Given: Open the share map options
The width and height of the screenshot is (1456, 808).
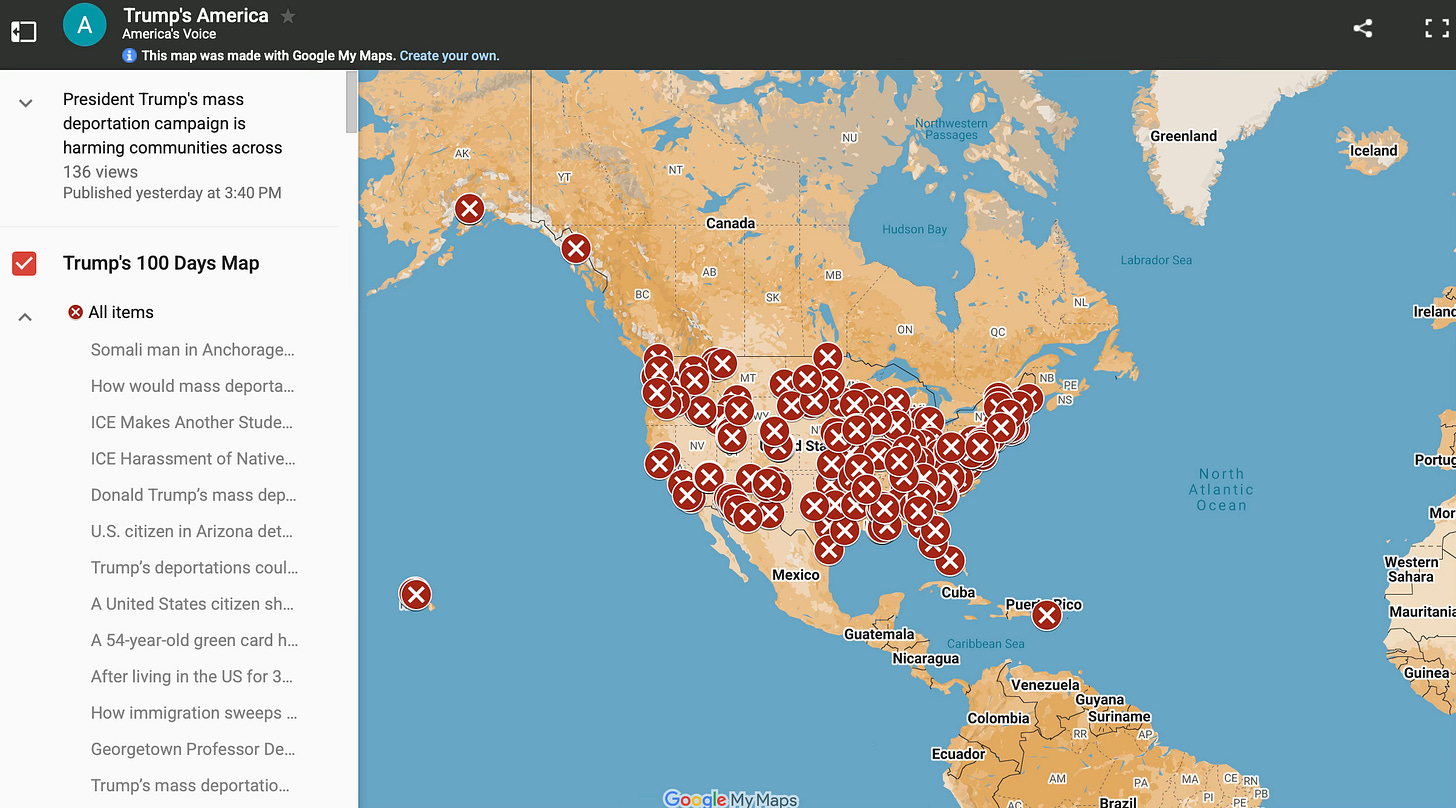Looking at the screenshot, I should click(x=1362, y=28).
